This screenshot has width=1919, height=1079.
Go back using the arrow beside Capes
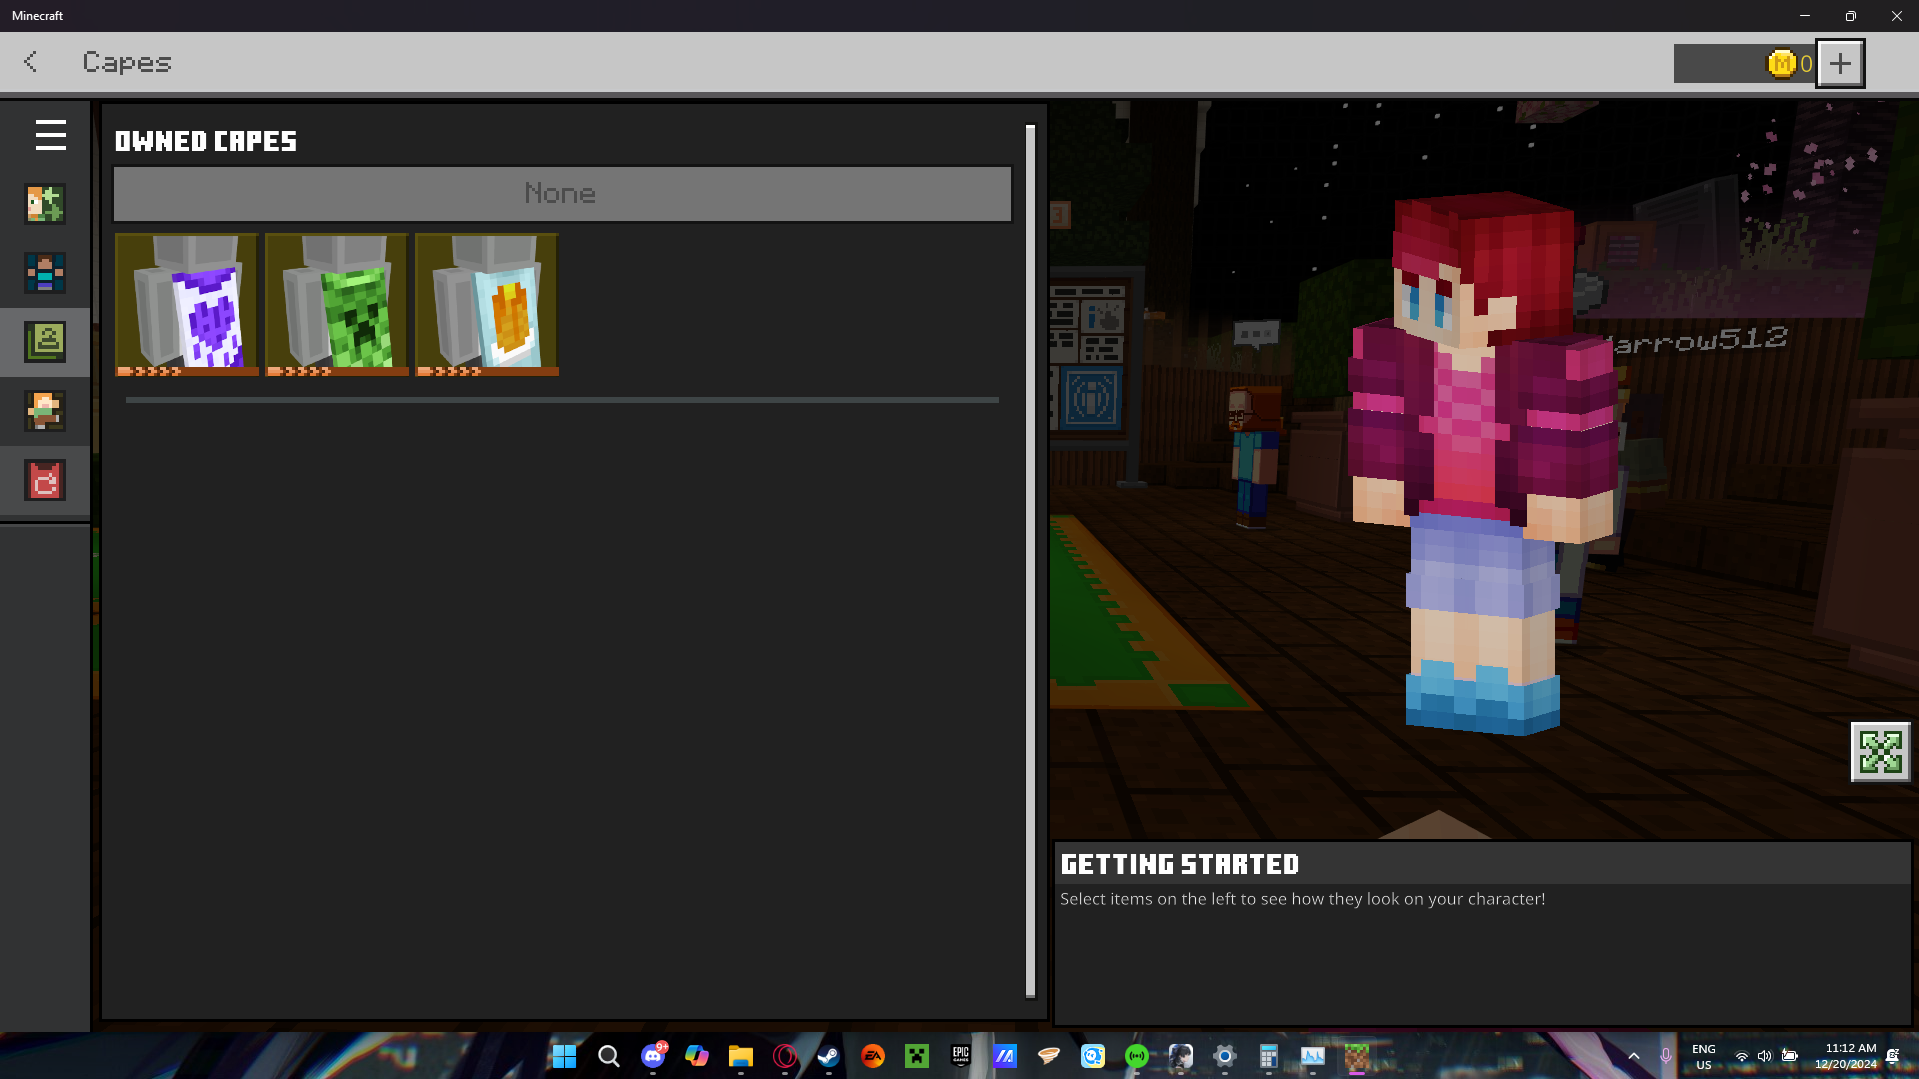(31, 62)
